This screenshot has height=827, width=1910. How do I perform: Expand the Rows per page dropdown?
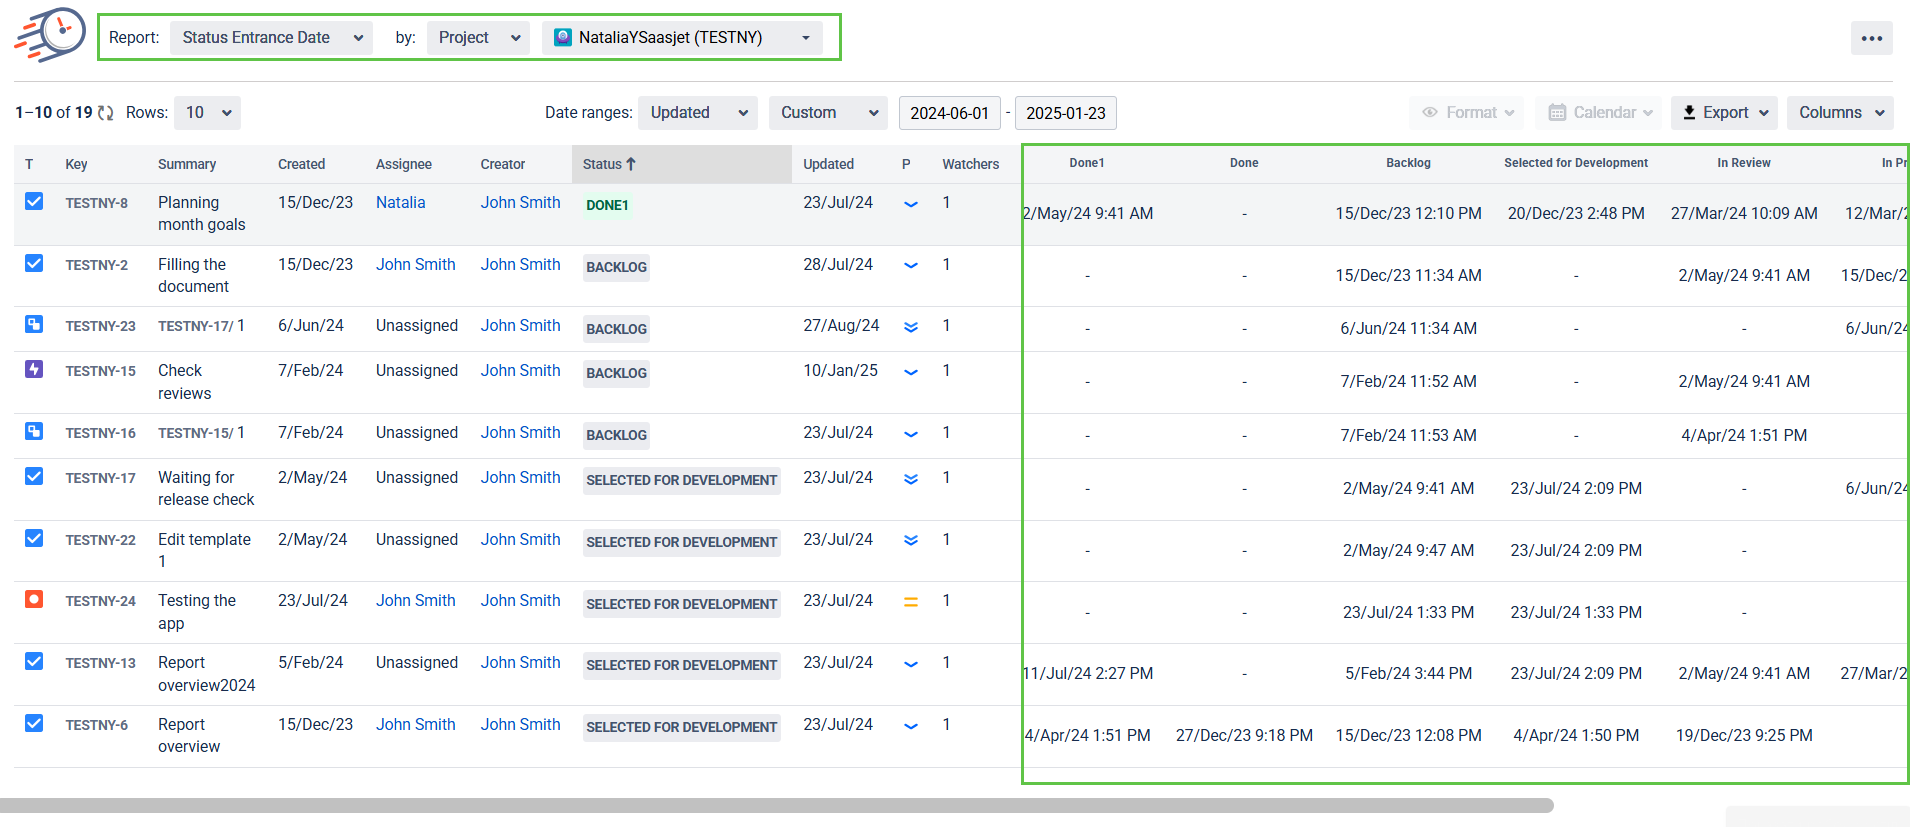[207, 113]
